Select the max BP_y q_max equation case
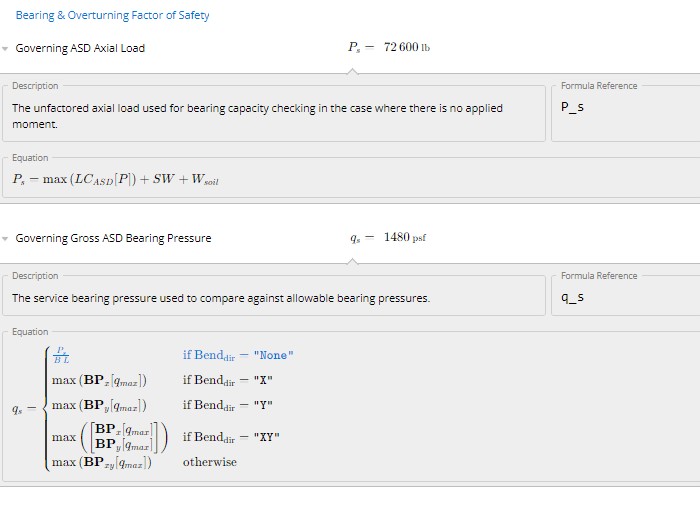 [x=99, y=405]
